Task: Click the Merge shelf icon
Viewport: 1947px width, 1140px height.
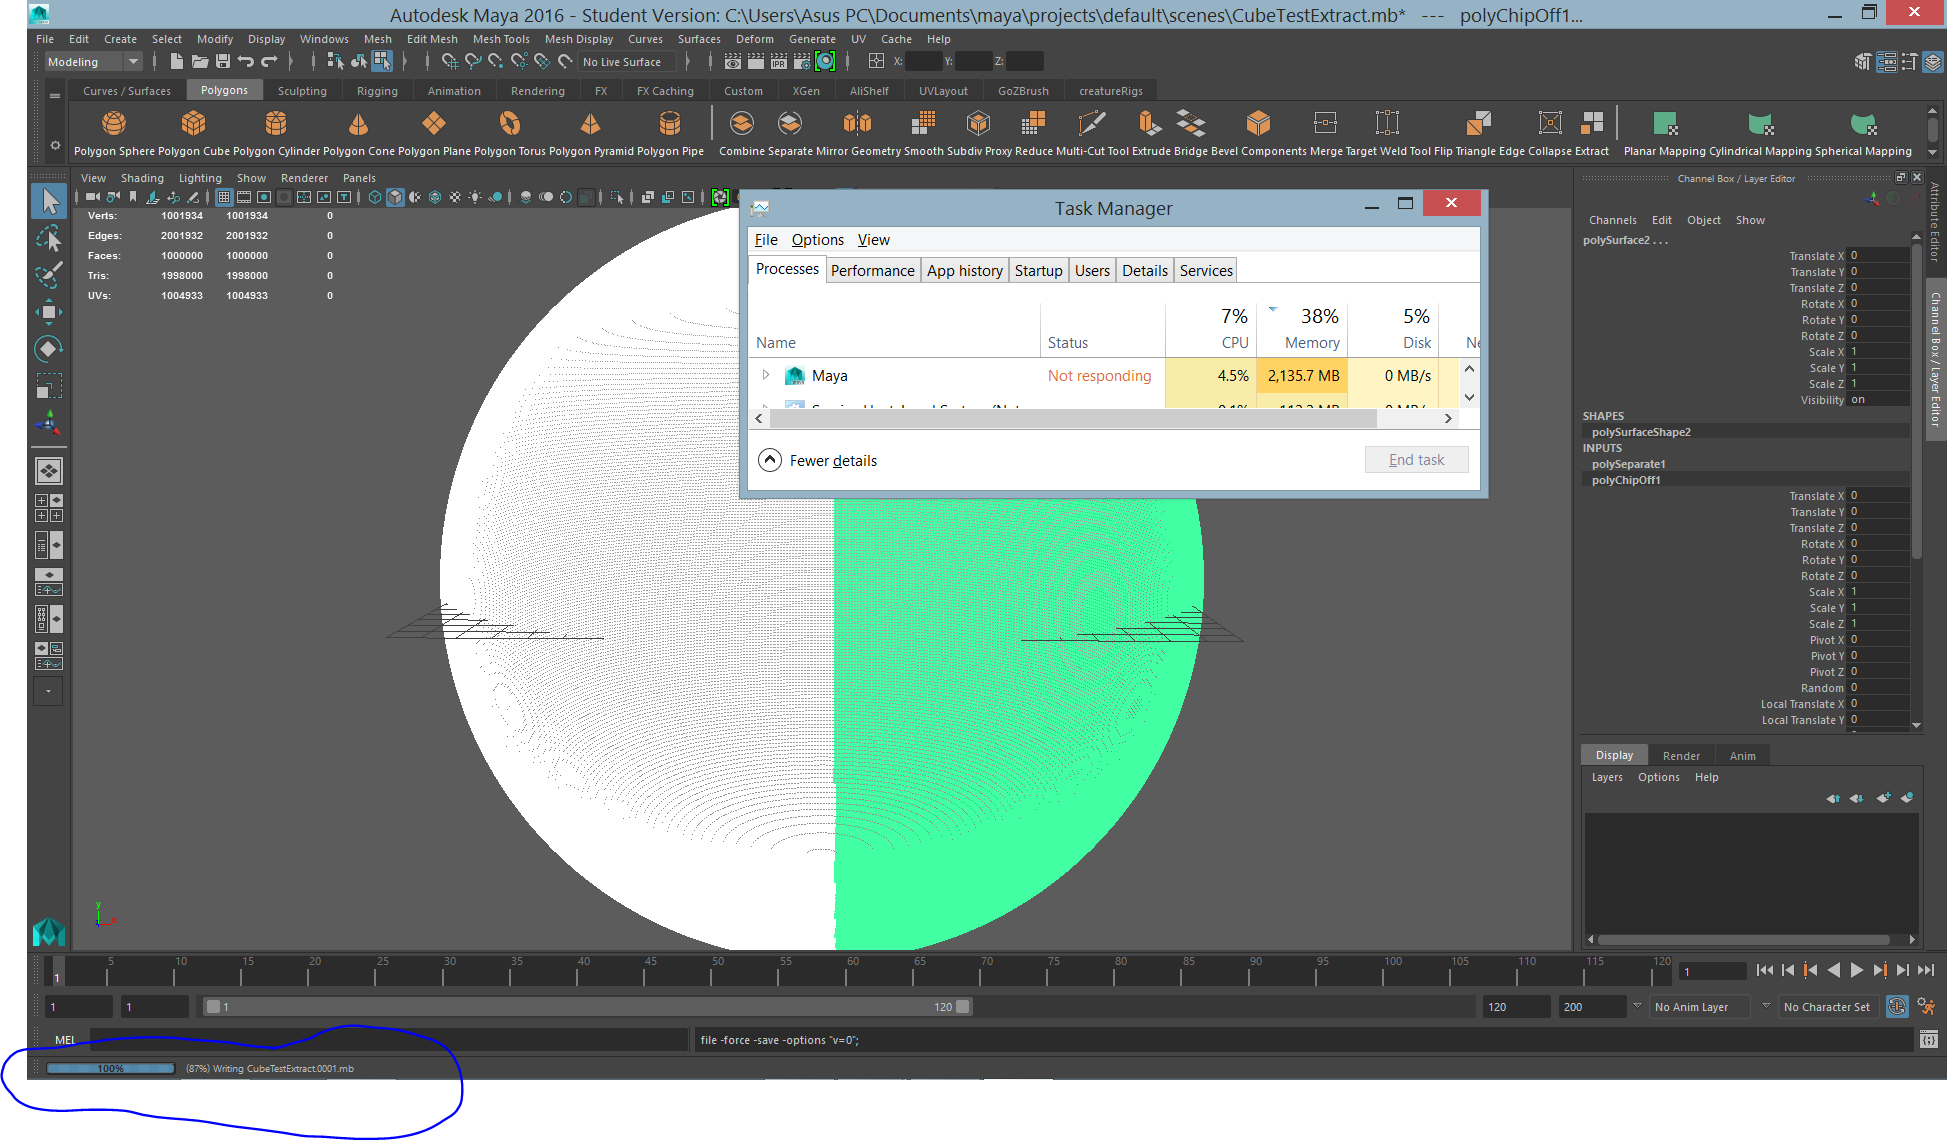Action: (1325, 124)
